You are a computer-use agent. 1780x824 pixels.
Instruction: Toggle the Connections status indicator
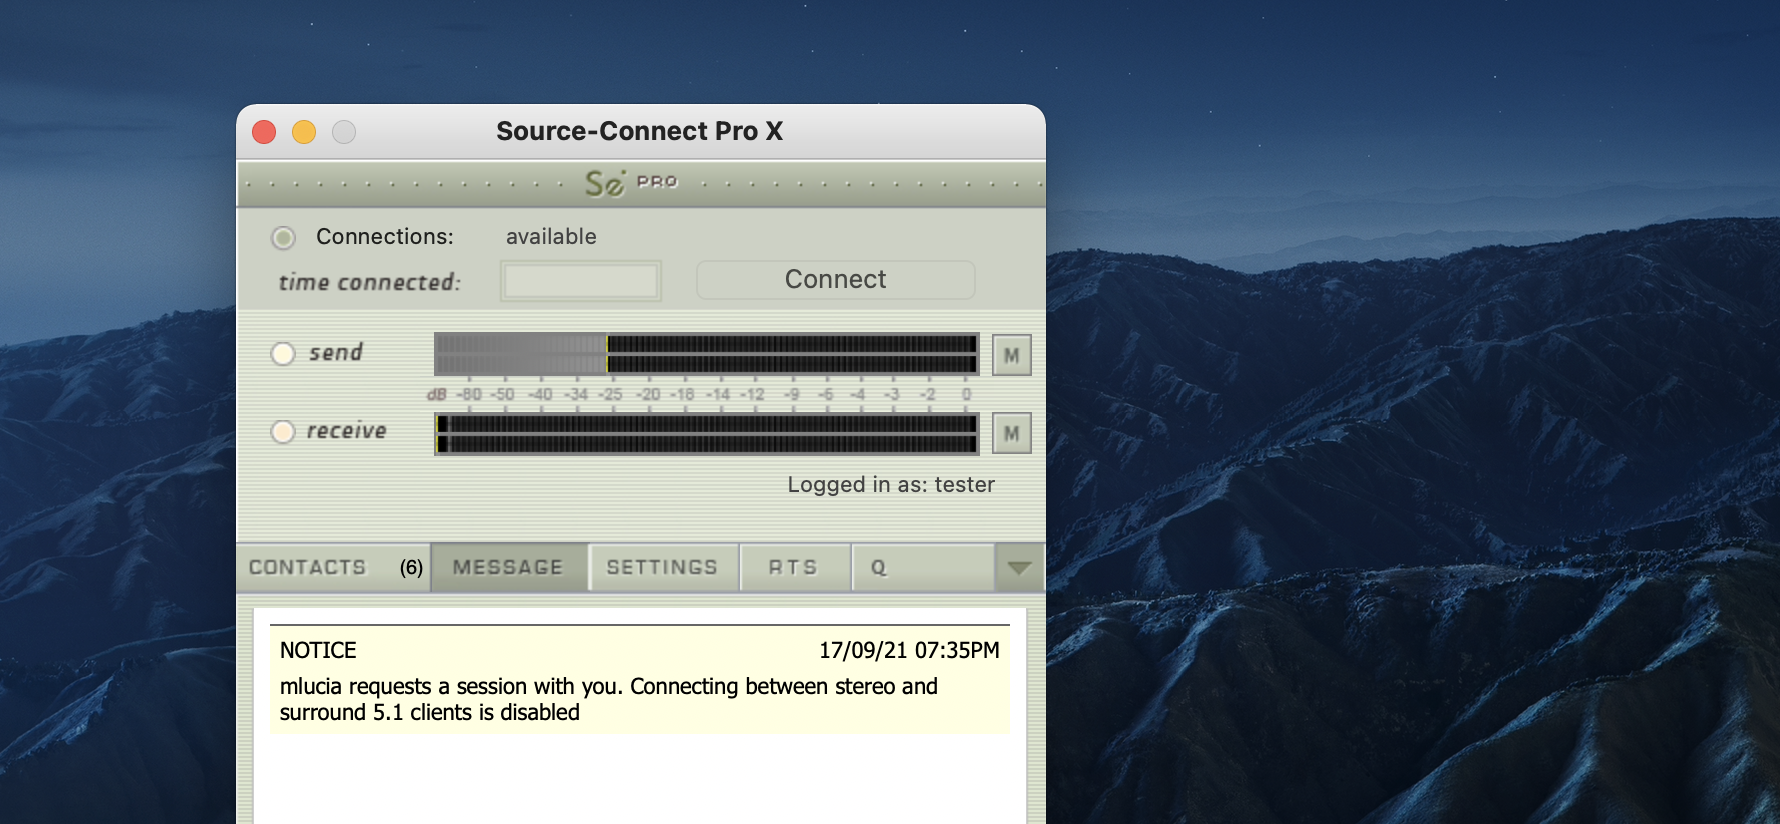[284, 238]
